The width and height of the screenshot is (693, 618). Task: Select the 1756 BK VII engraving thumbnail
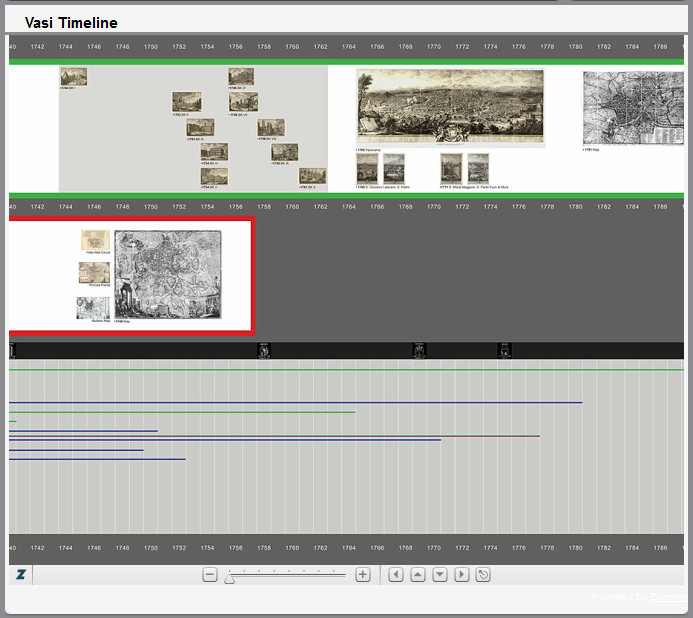point(244,102)
